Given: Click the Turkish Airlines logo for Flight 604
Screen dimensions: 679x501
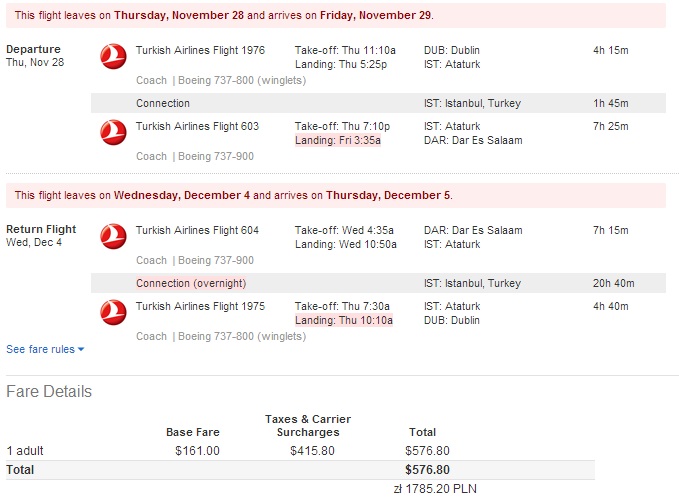Looking at the screenshot, I should 113,236.
